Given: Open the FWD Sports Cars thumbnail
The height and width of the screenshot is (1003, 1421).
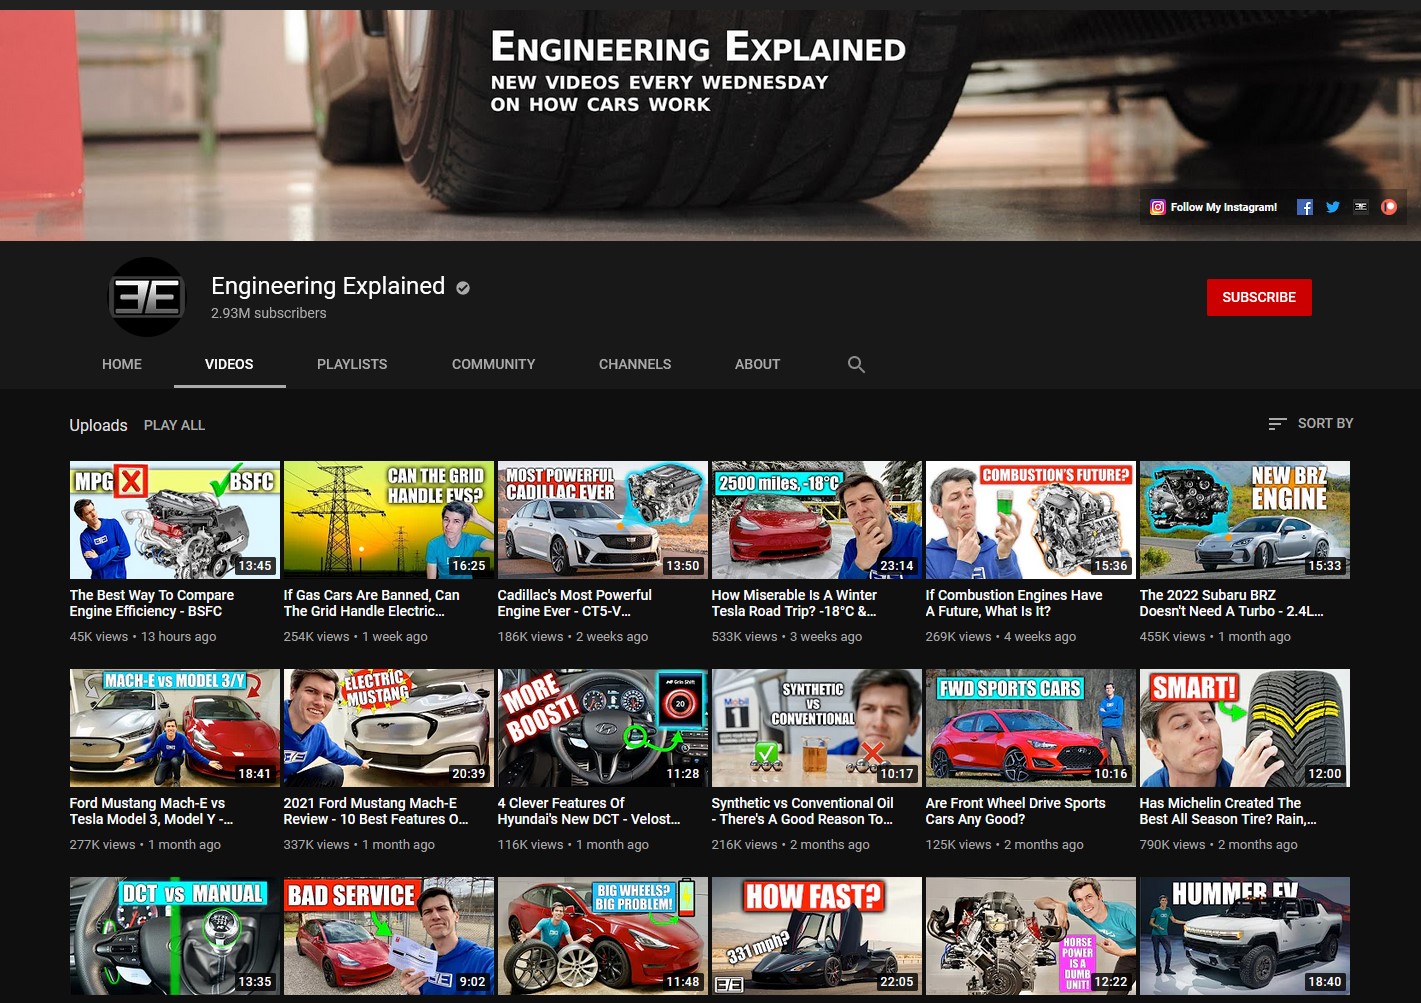Looking at the screenshot, I should point(1031,728).
